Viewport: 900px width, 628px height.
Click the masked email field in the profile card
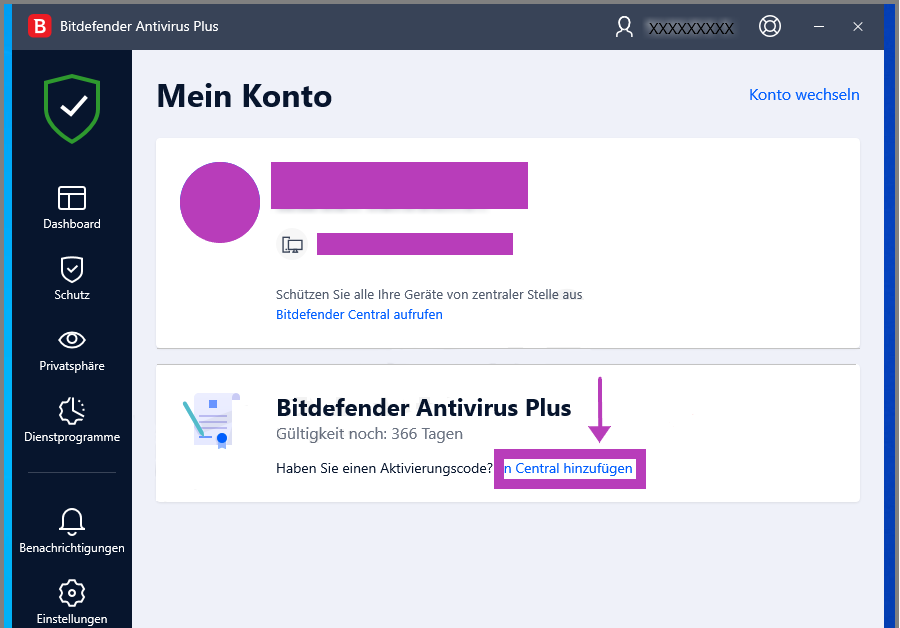coord(398,185)
